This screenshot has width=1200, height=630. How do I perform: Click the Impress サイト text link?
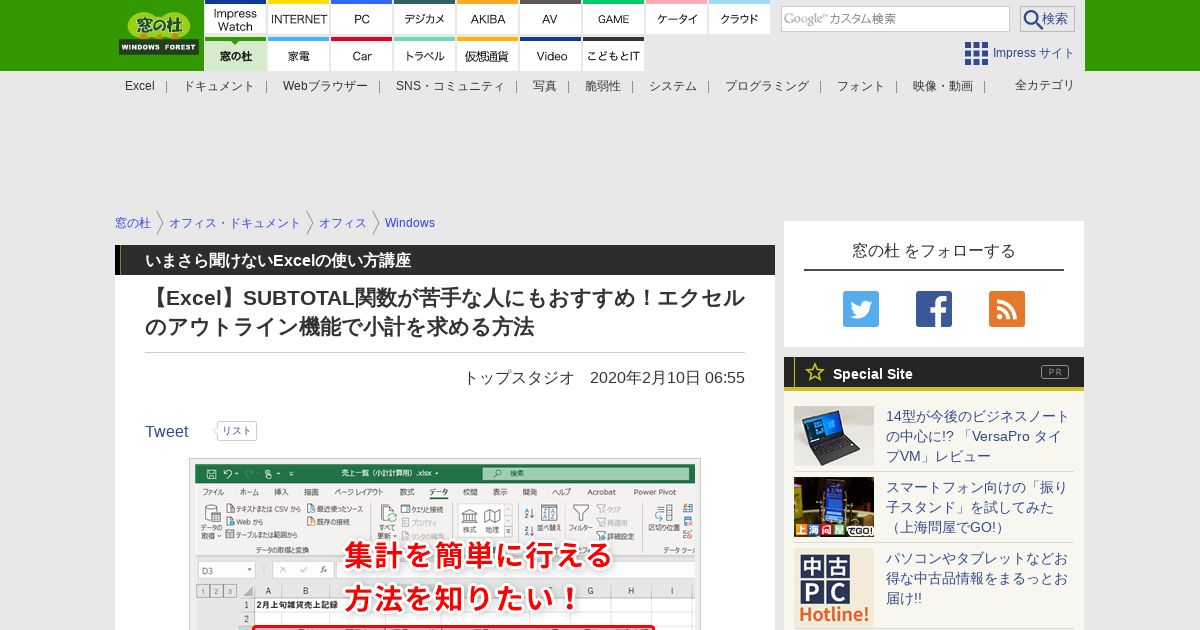1034,53
